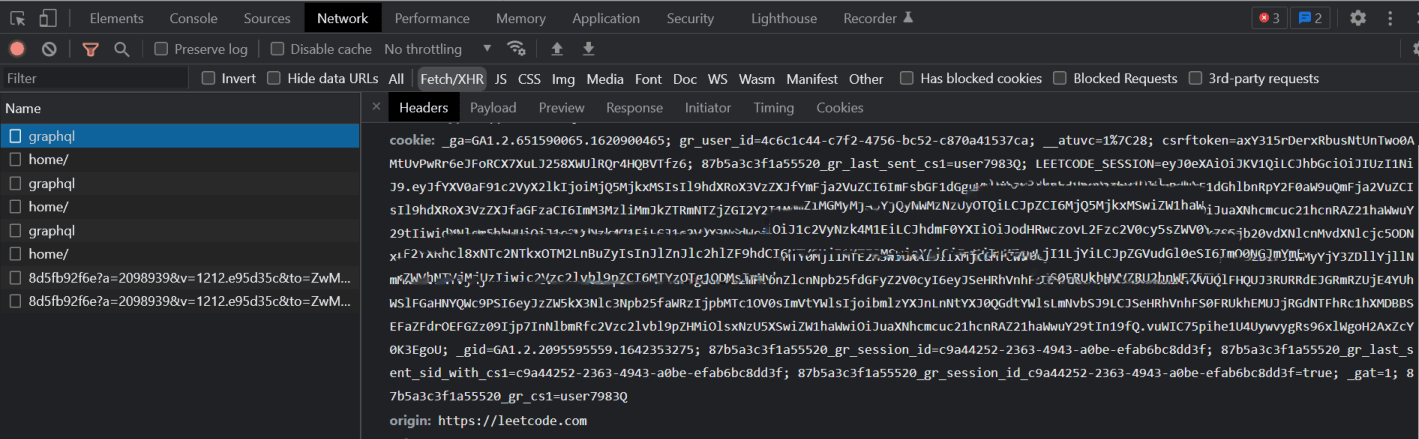Select the home/ request below the first graphql
1419x439 pixels.
click(48, 160)
